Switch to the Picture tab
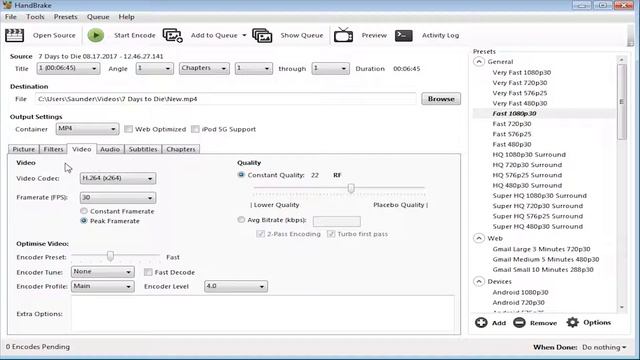 24,149
